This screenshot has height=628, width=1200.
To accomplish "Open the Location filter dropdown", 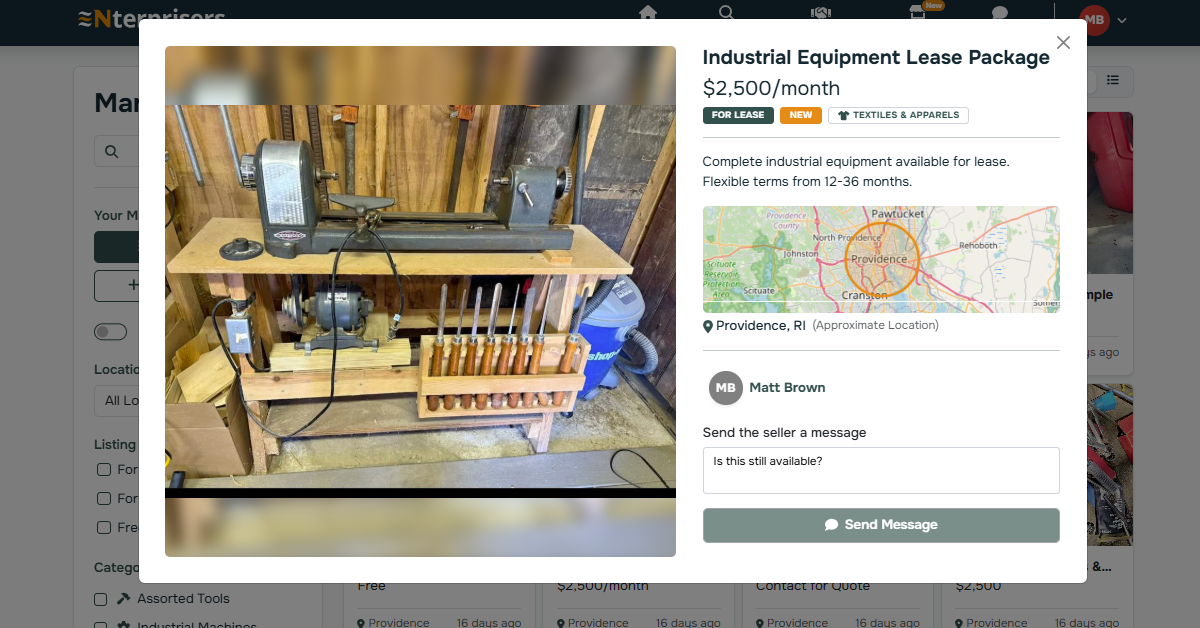I will point(116,401).
